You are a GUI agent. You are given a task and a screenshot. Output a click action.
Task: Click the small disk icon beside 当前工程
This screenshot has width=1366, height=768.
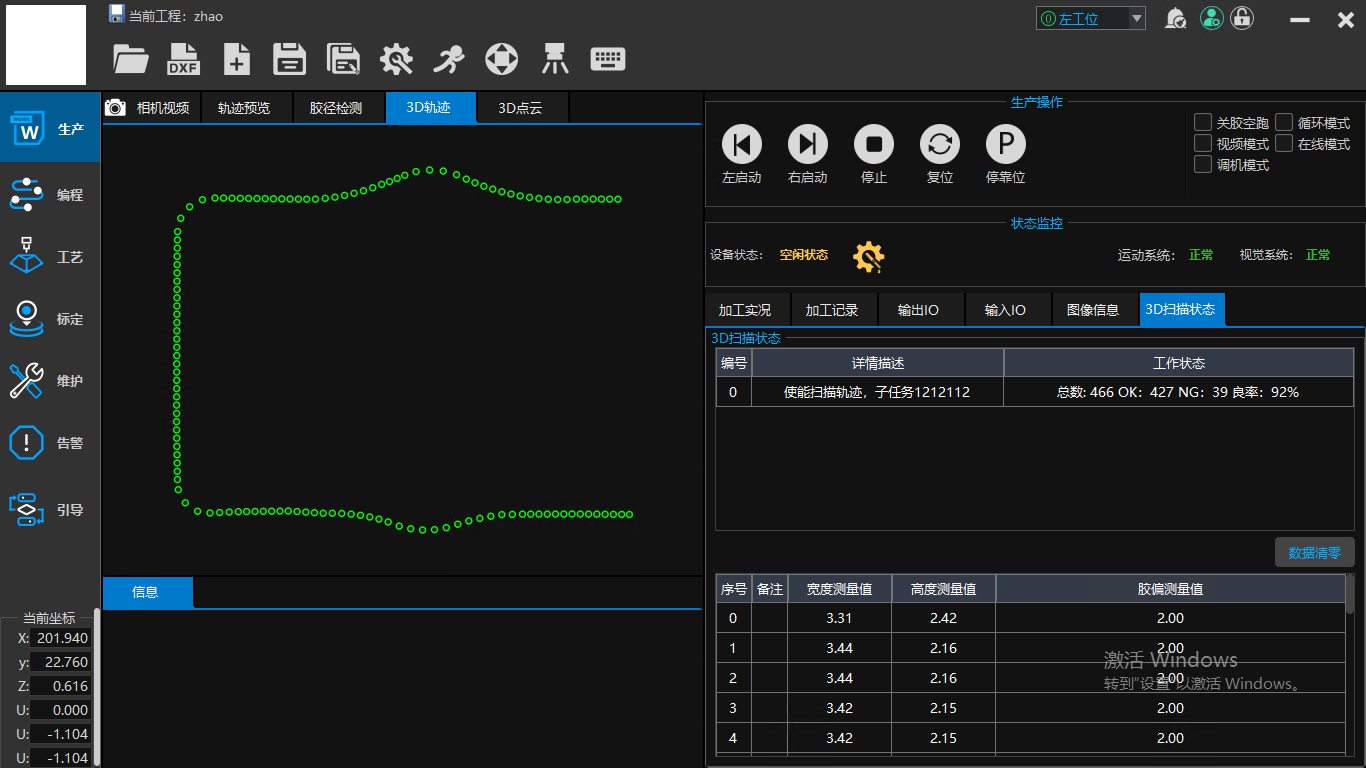click(x=117, y=14)
